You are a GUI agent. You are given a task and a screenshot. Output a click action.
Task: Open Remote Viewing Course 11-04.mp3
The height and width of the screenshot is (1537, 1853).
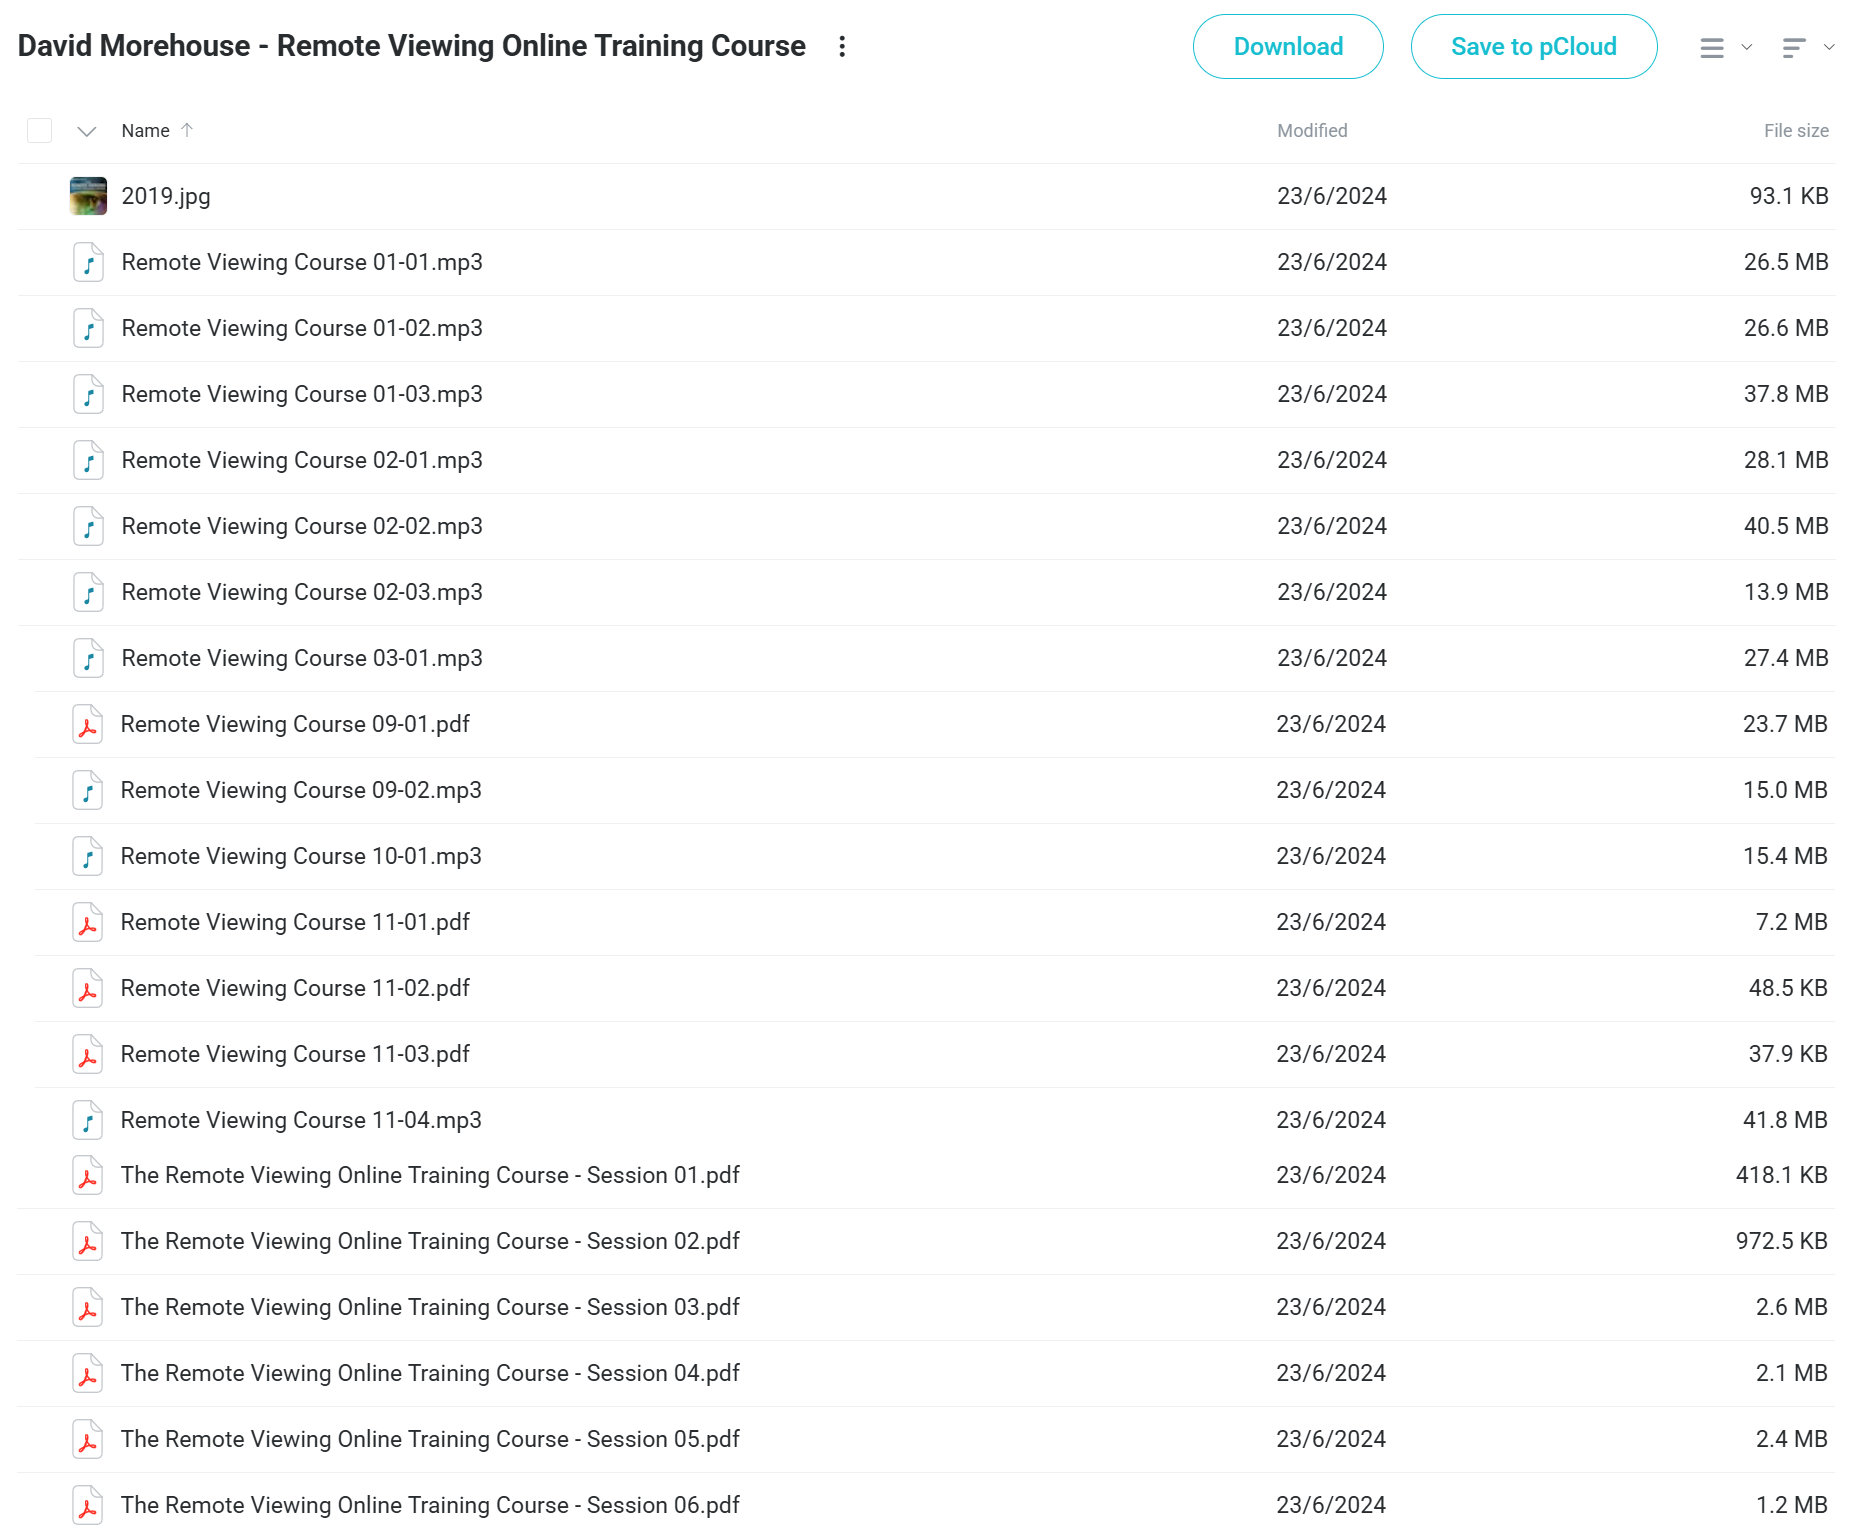point(301,1120)
